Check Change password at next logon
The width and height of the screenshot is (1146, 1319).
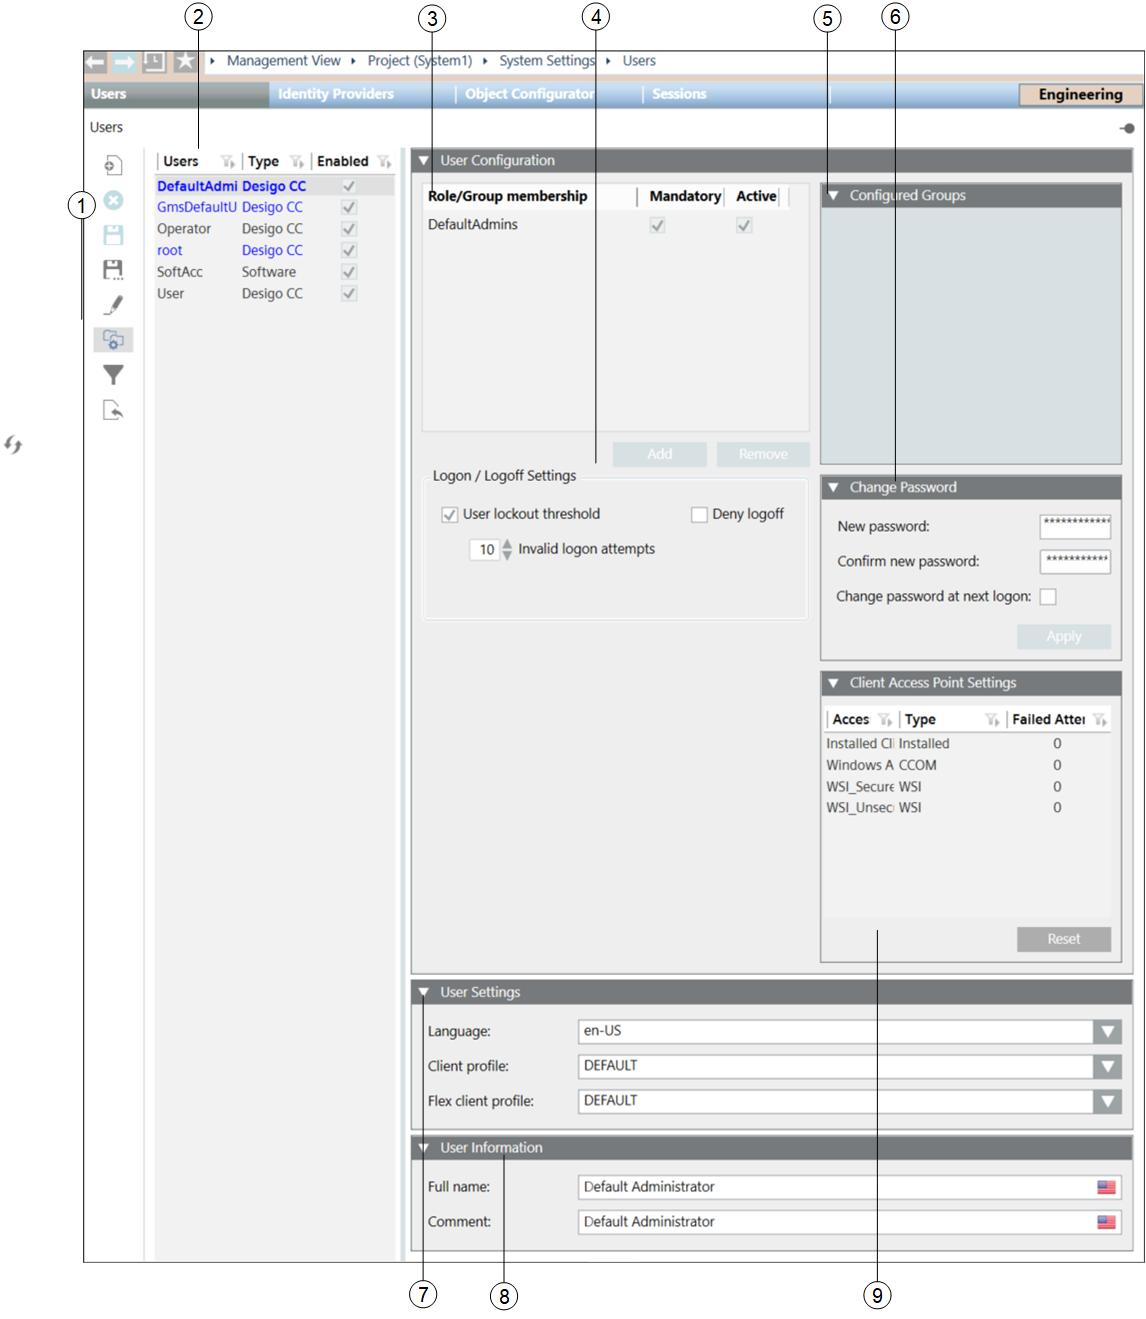point(1049,596)
